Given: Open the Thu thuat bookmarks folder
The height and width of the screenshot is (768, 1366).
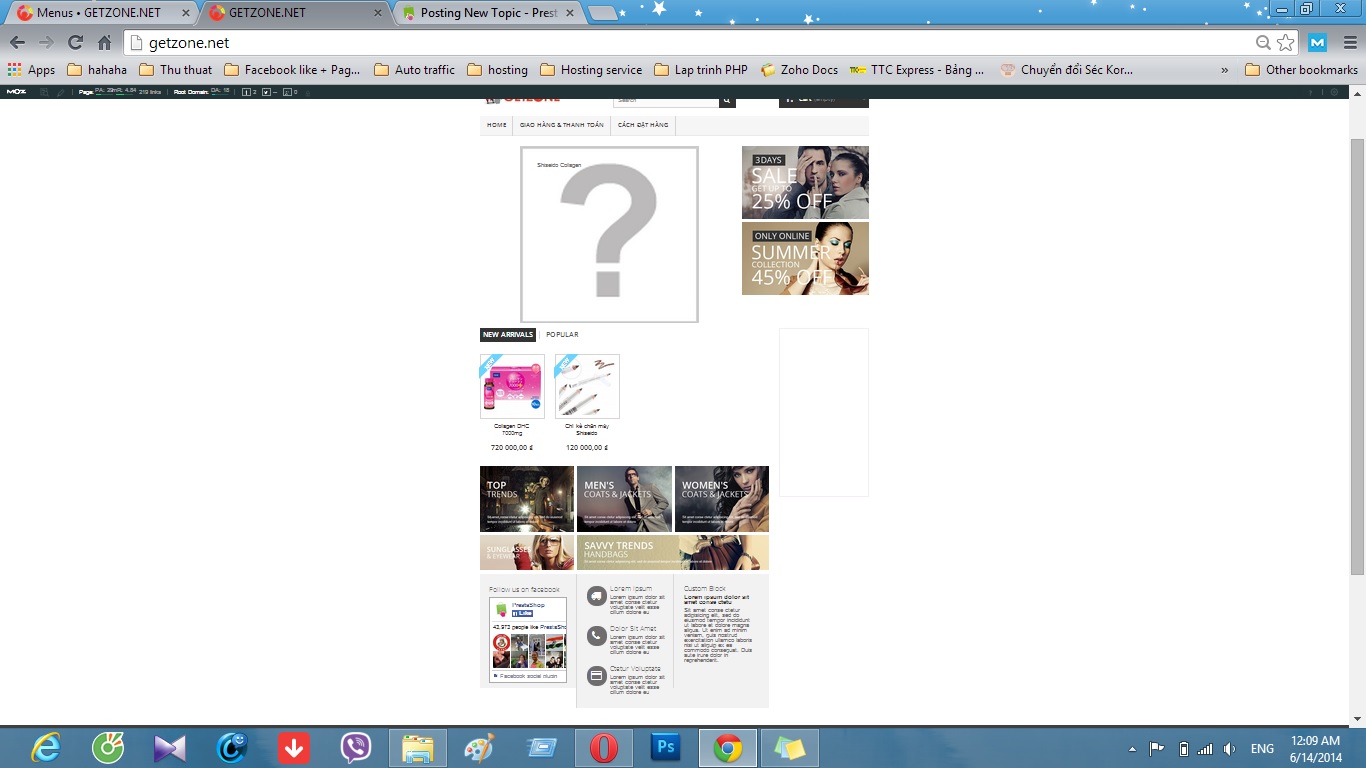Looking at the screenshot, I should [x=176, y=70].
